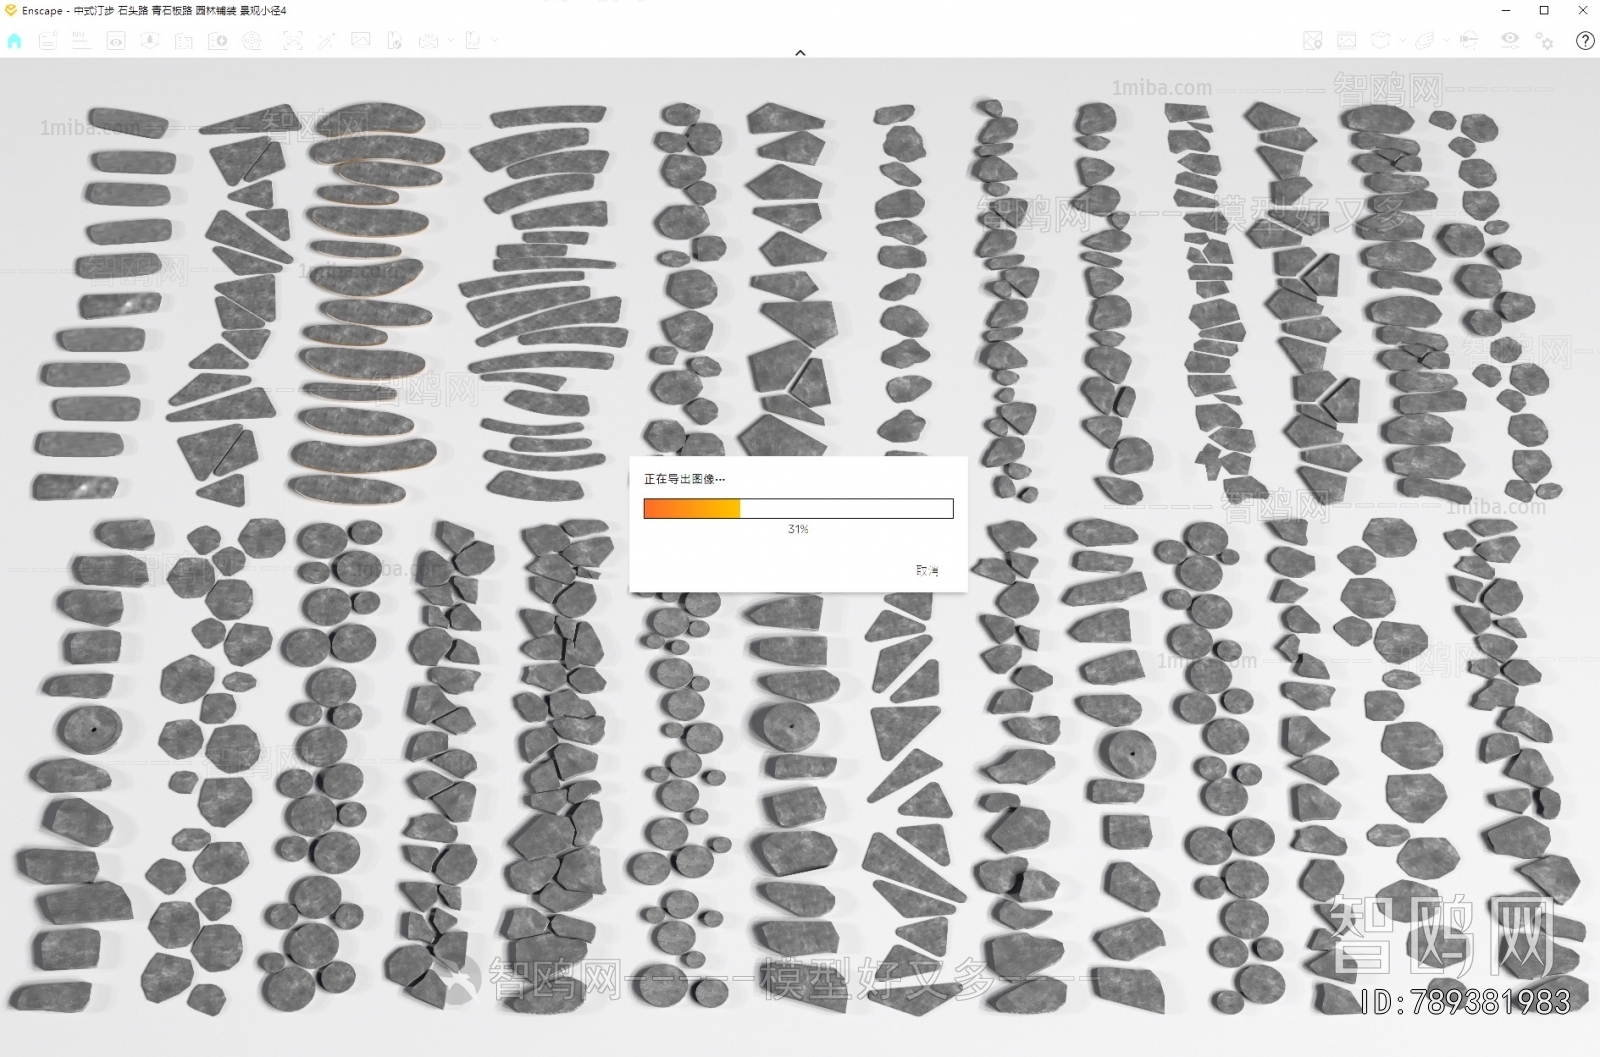Open the view management eye icon
Viewport: 1600px width, 1057px height.
tap(116, 41)
